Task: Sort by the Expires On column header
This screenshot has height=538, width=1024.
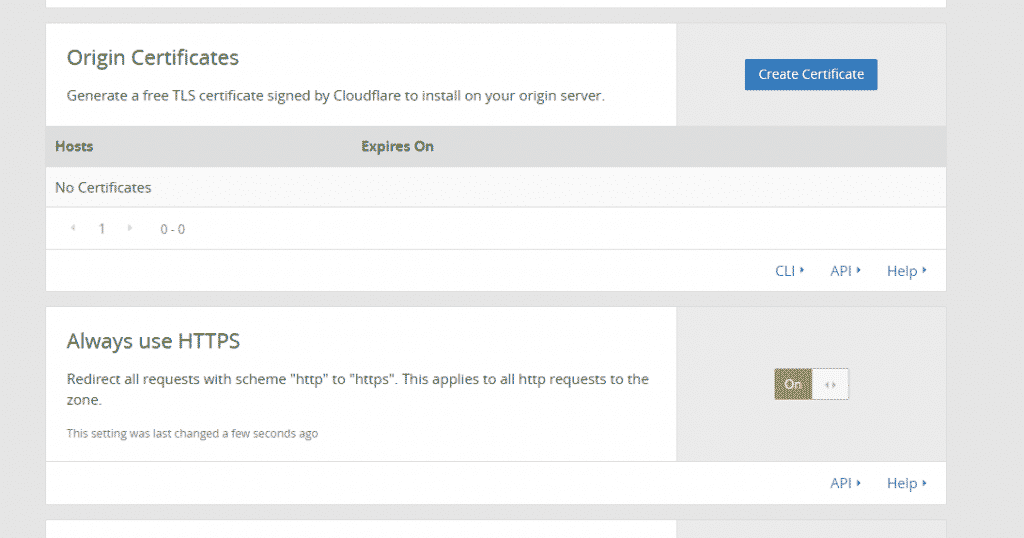Action: coord(397,146)
